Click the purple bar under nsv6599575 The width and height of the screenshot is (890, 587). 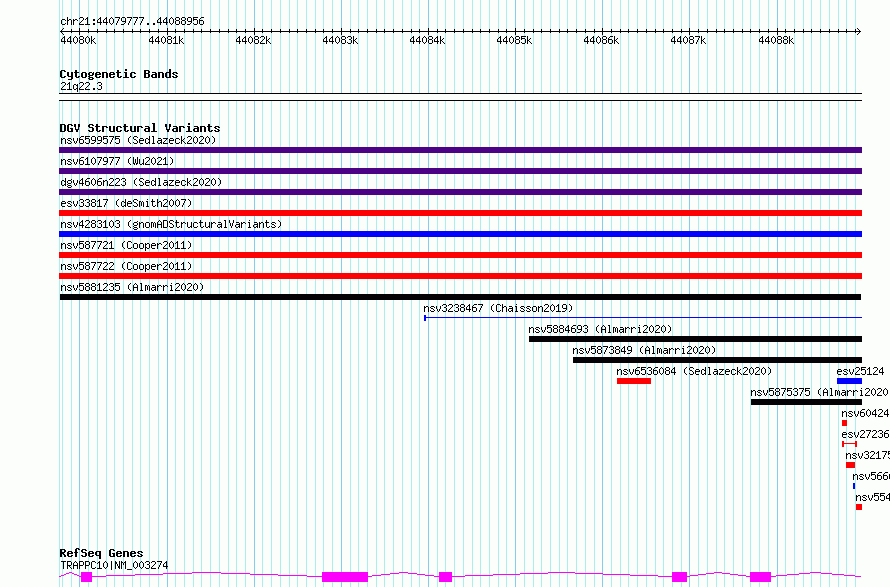(x=460, y=150)
